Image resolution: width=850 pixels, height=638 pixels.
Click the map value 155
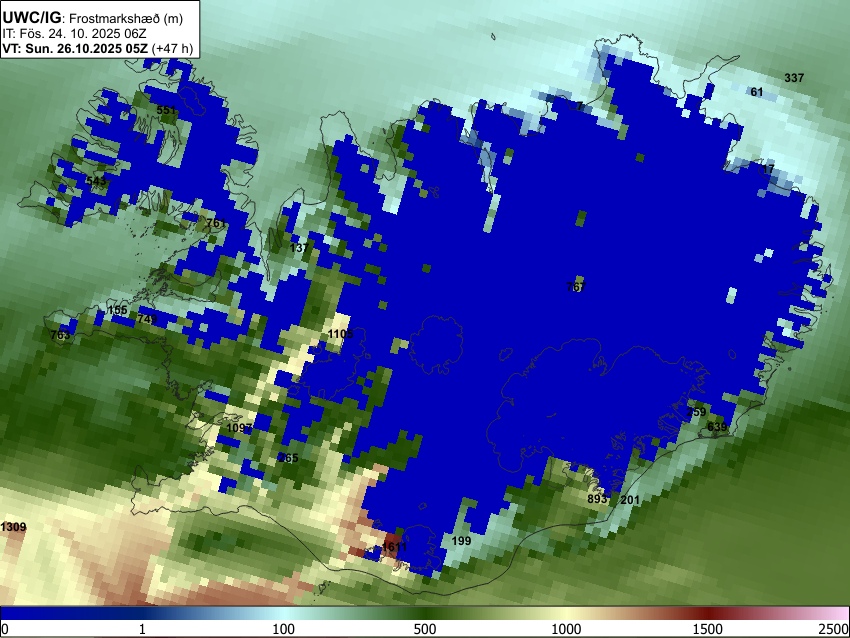click(118, 310)
